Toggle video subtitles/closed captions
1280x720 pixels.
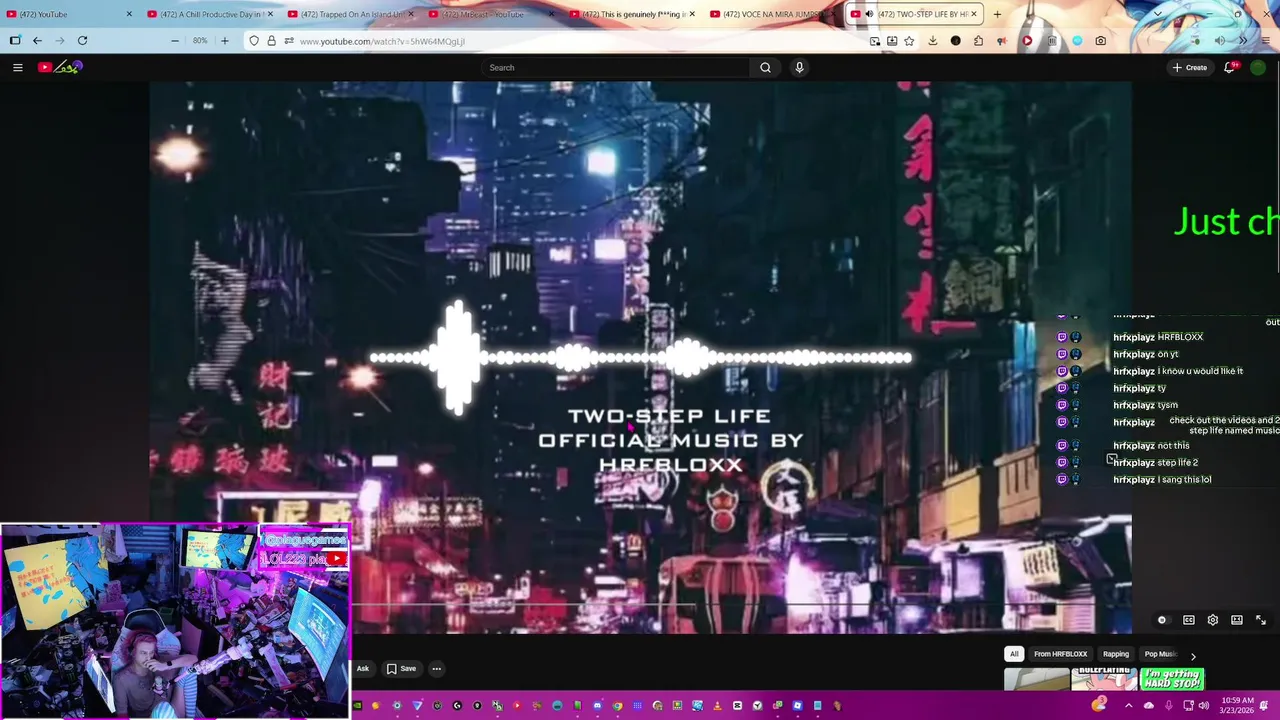point(1189,620)
